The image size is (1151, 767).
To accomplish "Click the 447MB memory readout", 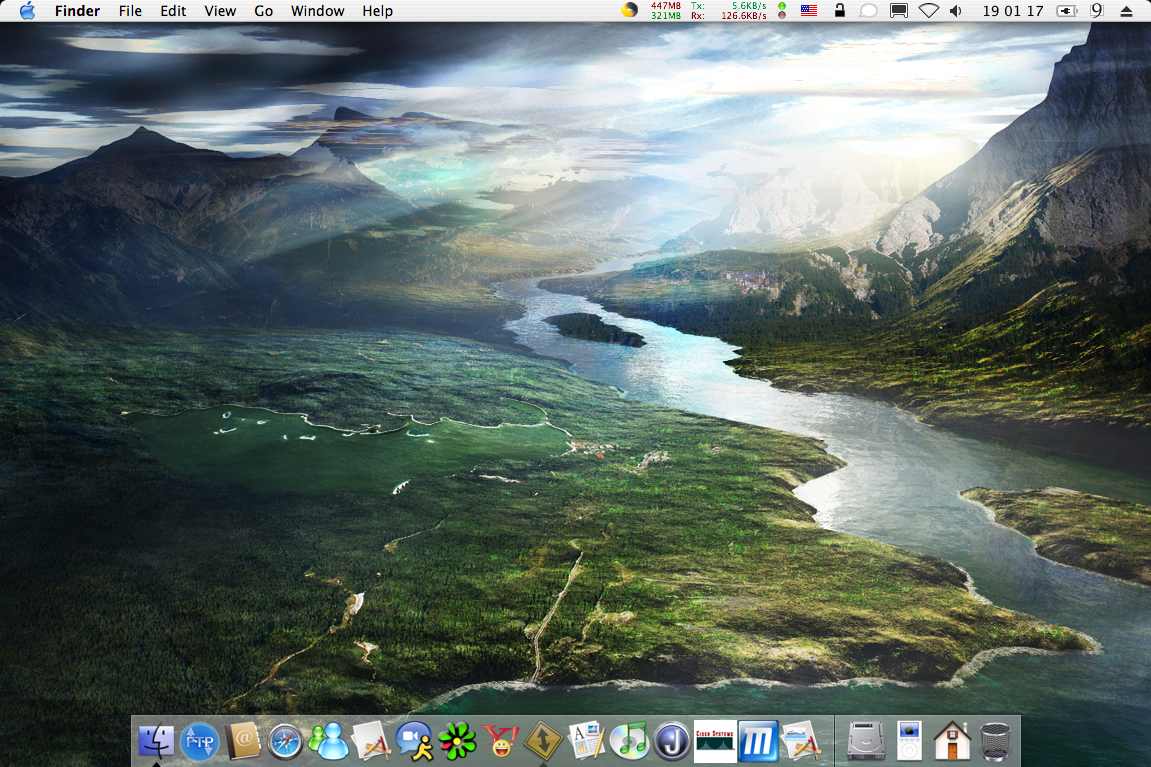I will (666, 6).
